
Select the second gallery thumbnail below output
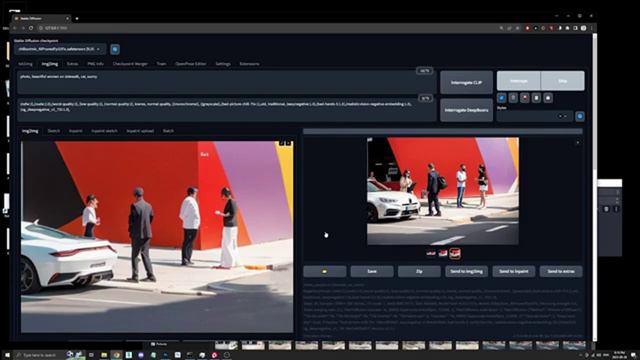click(442, 253)
